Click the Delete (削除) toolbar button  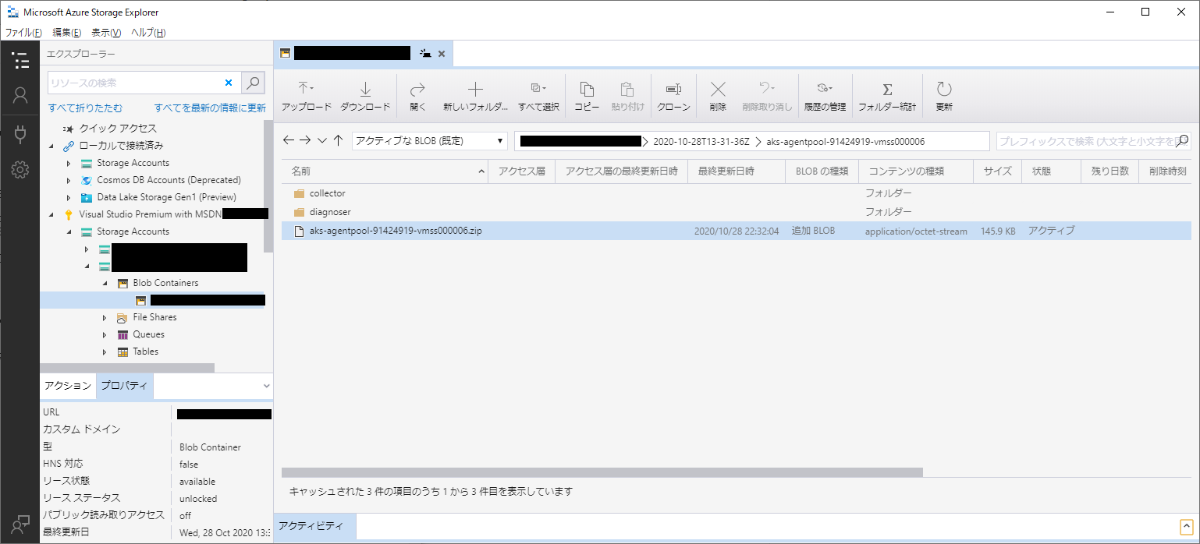[718, 97]
